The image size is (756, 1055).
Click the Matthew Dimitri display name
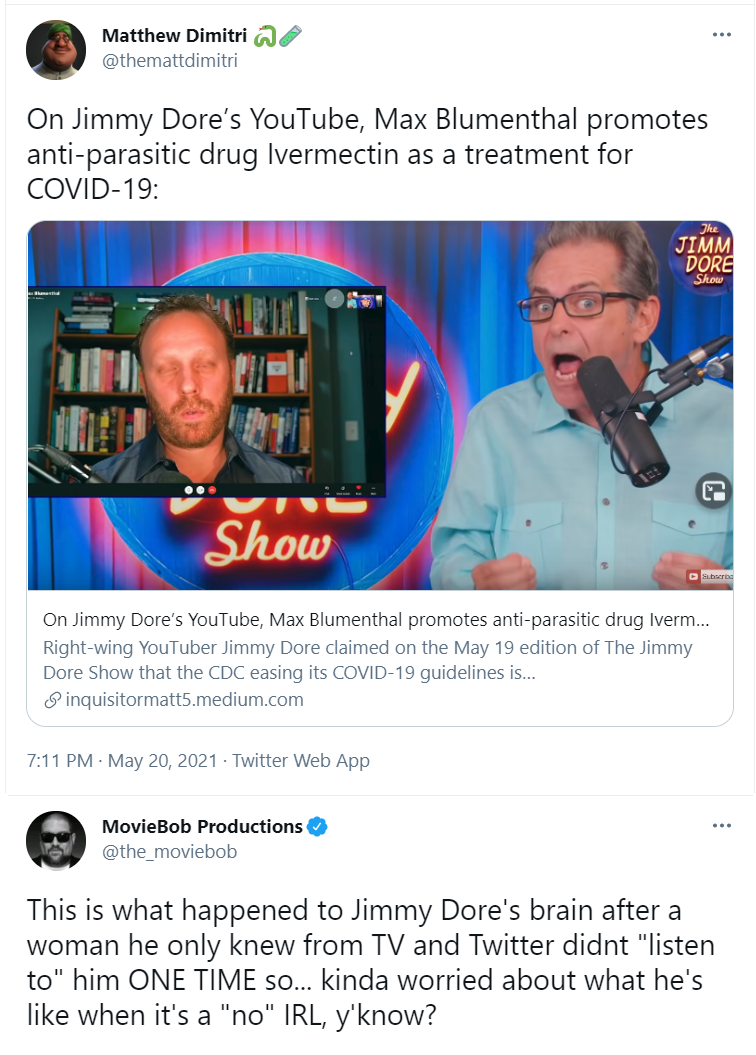174,35
